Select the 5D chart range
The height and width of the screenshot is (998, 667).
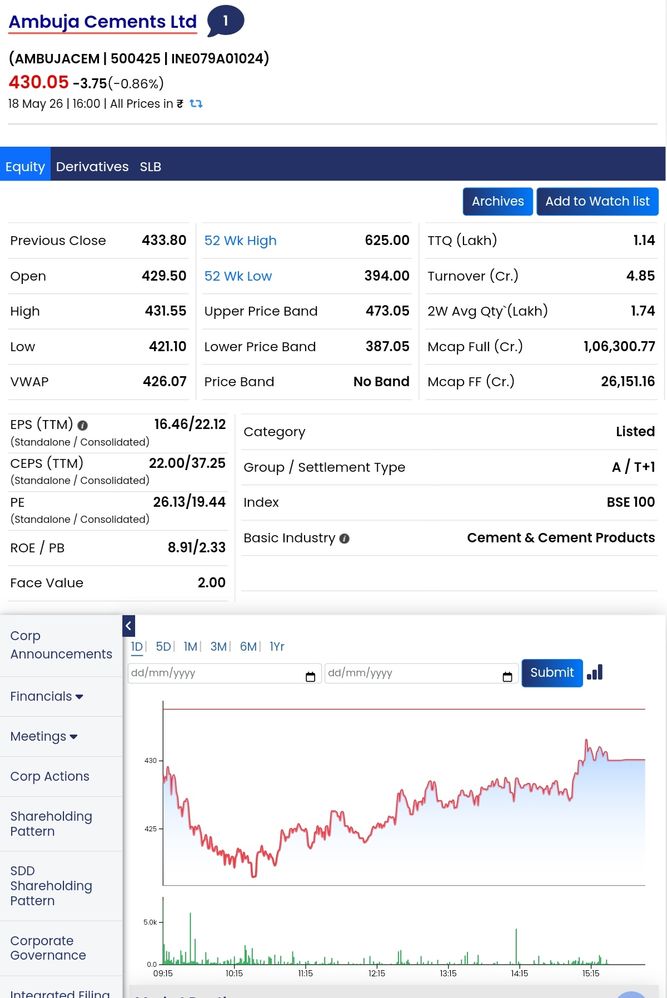click(163, 647)
